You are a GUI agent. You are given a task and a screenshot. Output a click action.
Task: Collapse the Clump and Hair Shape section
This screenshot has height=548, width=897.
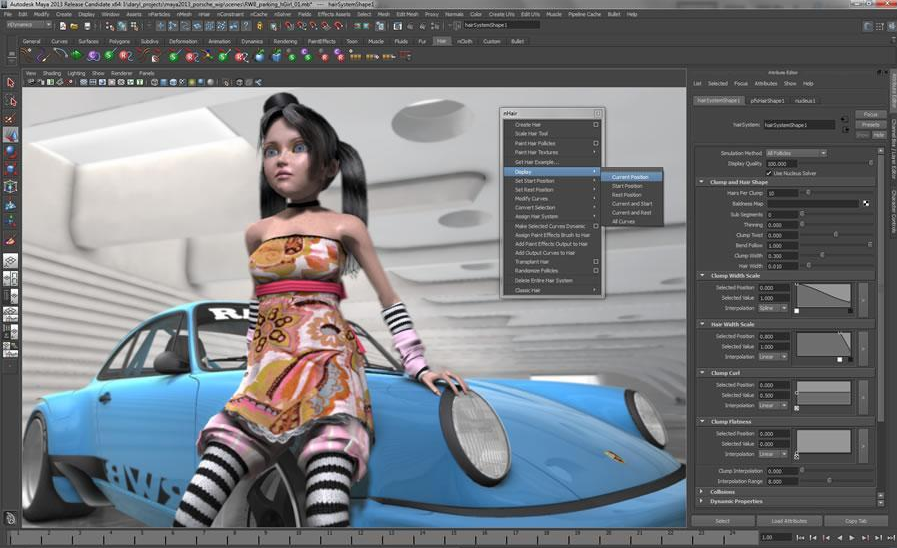point(701,182)
